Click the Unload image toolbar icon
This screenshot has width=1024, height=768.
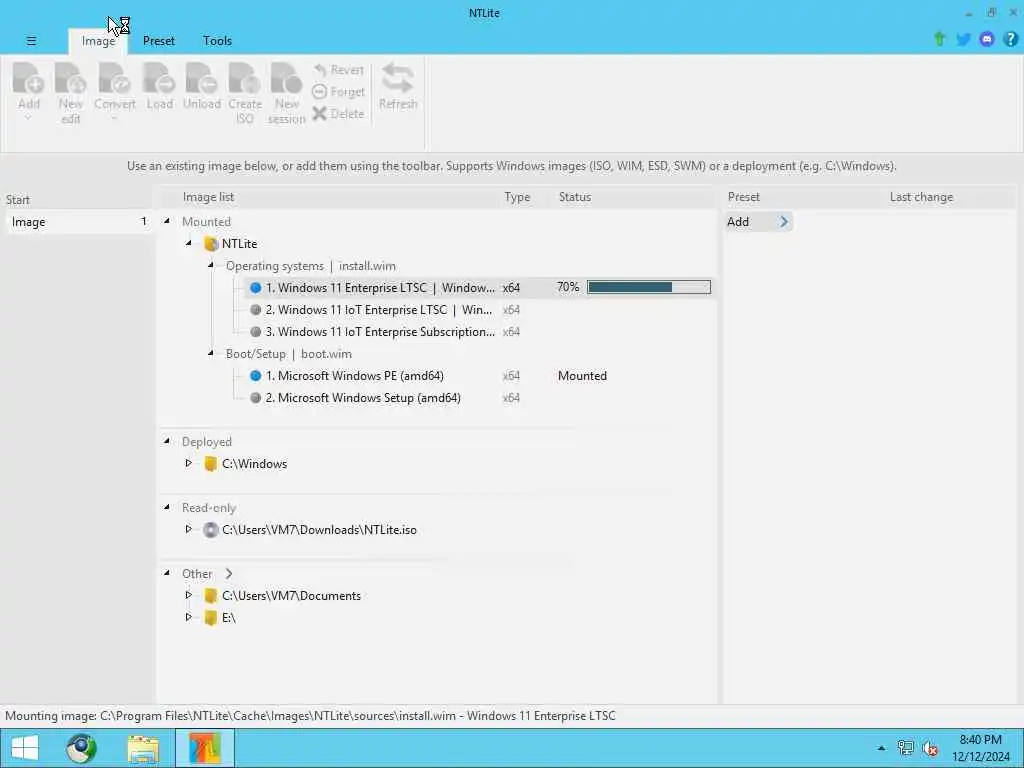(201, 78)
